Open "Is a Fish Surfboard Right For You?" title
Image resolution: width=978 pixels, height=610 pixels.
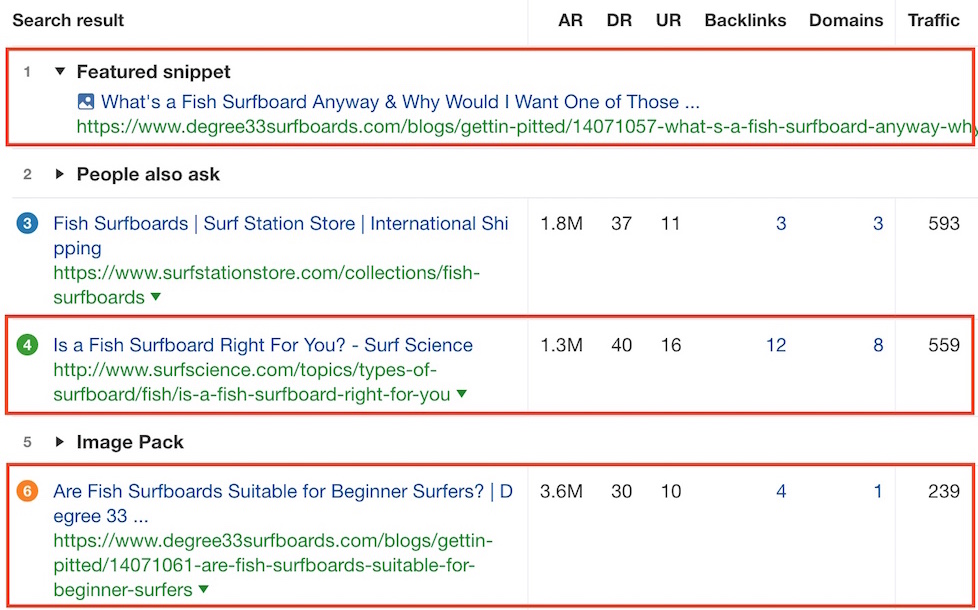263,345
